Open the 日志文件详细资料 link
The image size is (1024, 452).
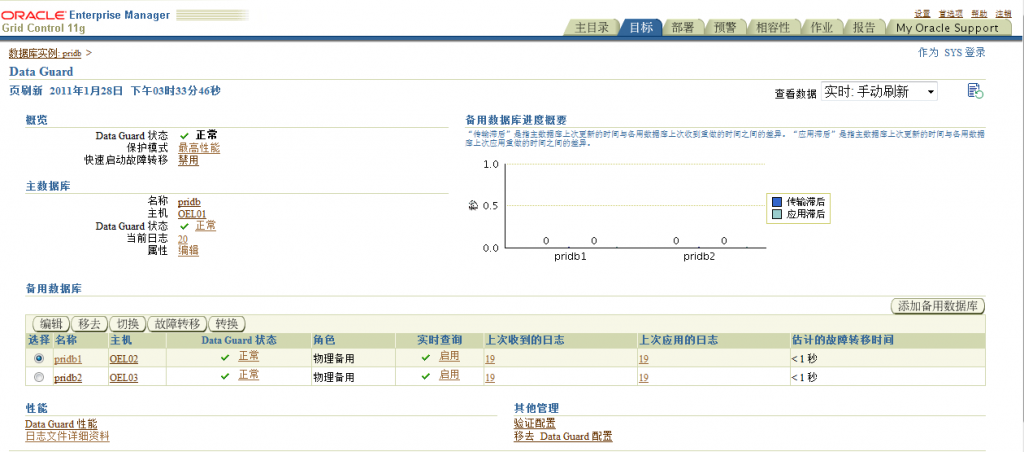(x=67, y=436)
